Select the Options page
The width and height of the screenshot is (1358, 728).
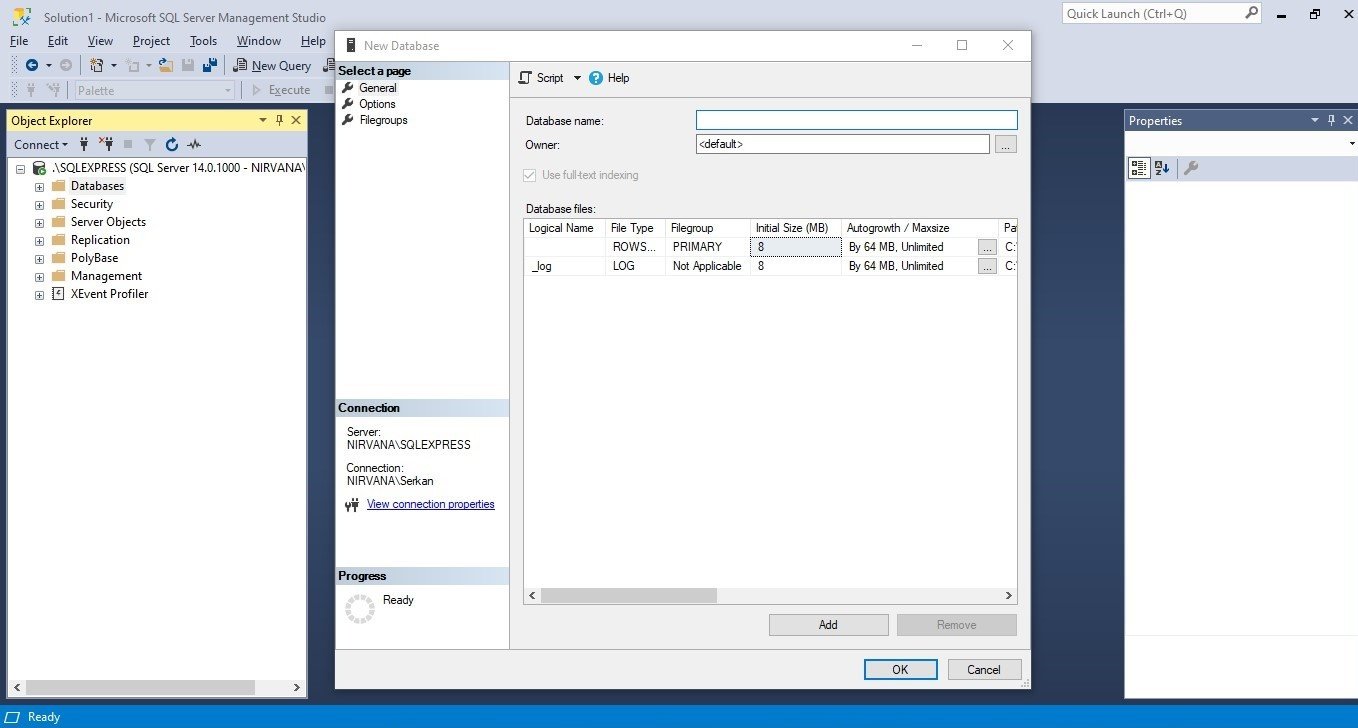(x=377, y=104)
